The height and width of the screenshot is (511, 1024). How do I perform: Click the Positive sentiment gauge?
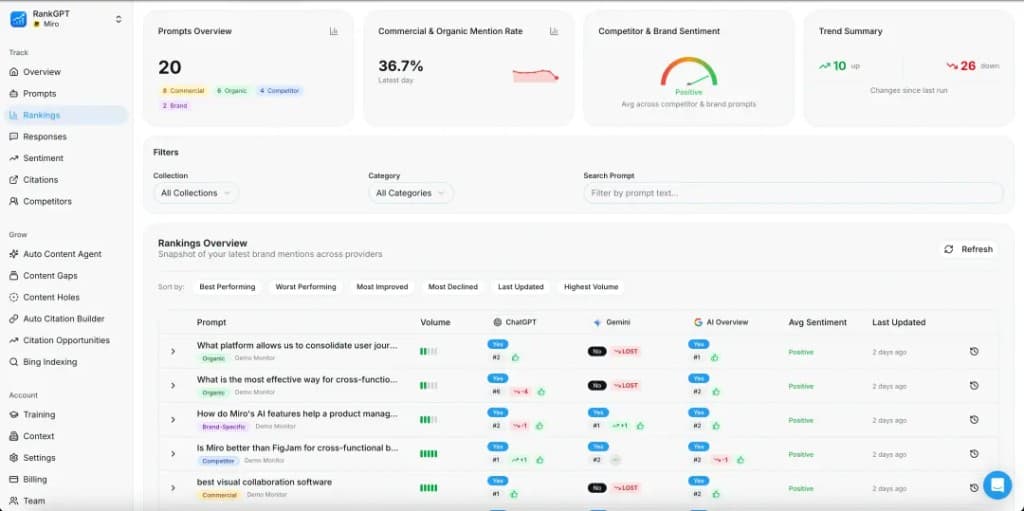[688, 74]
